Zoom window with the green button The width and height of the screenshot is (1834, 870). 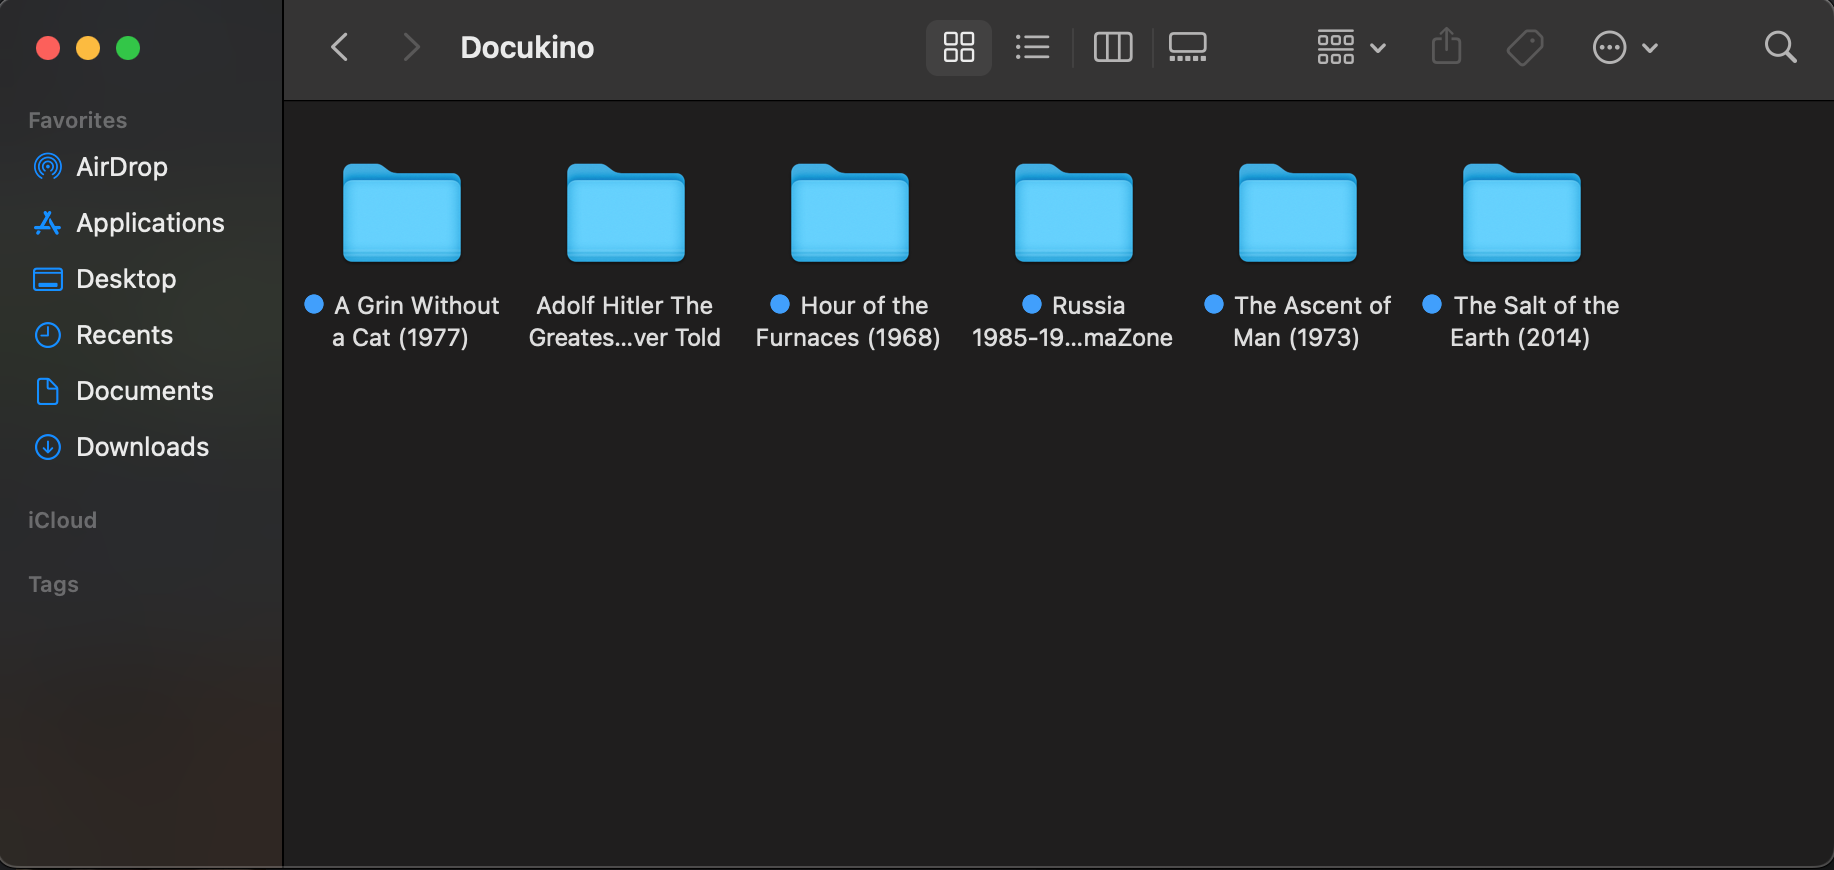pyautogui.click(x=128, y=47)
